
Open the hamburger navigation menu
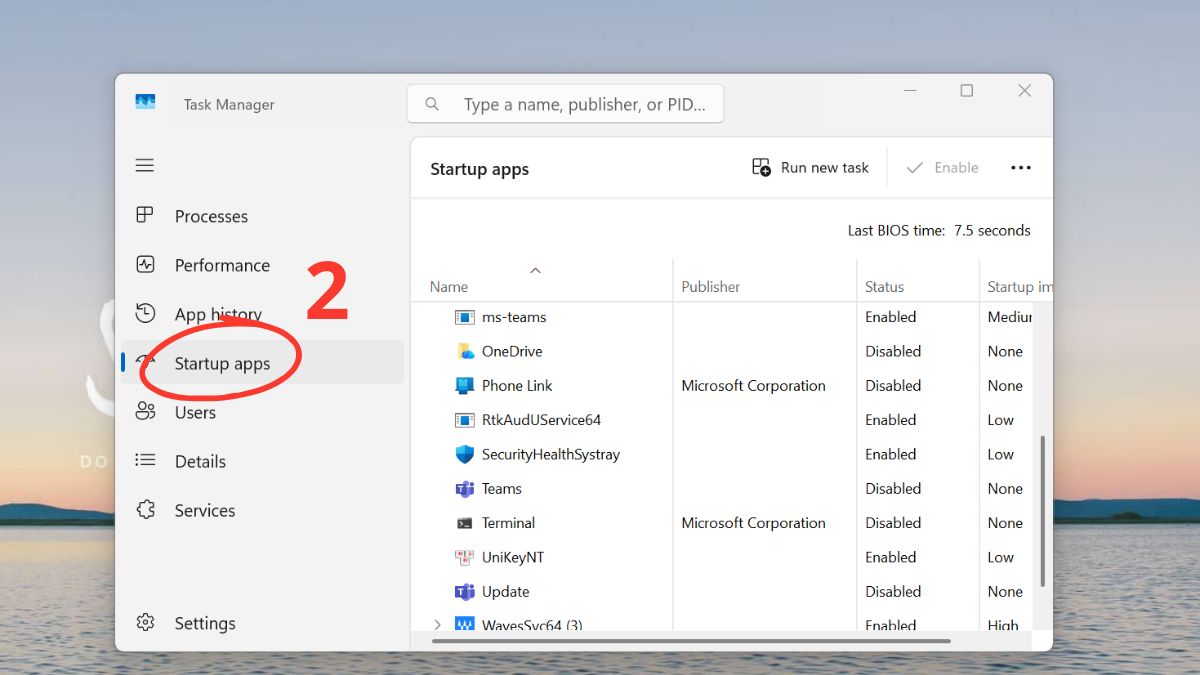click(x=145, y=165)
